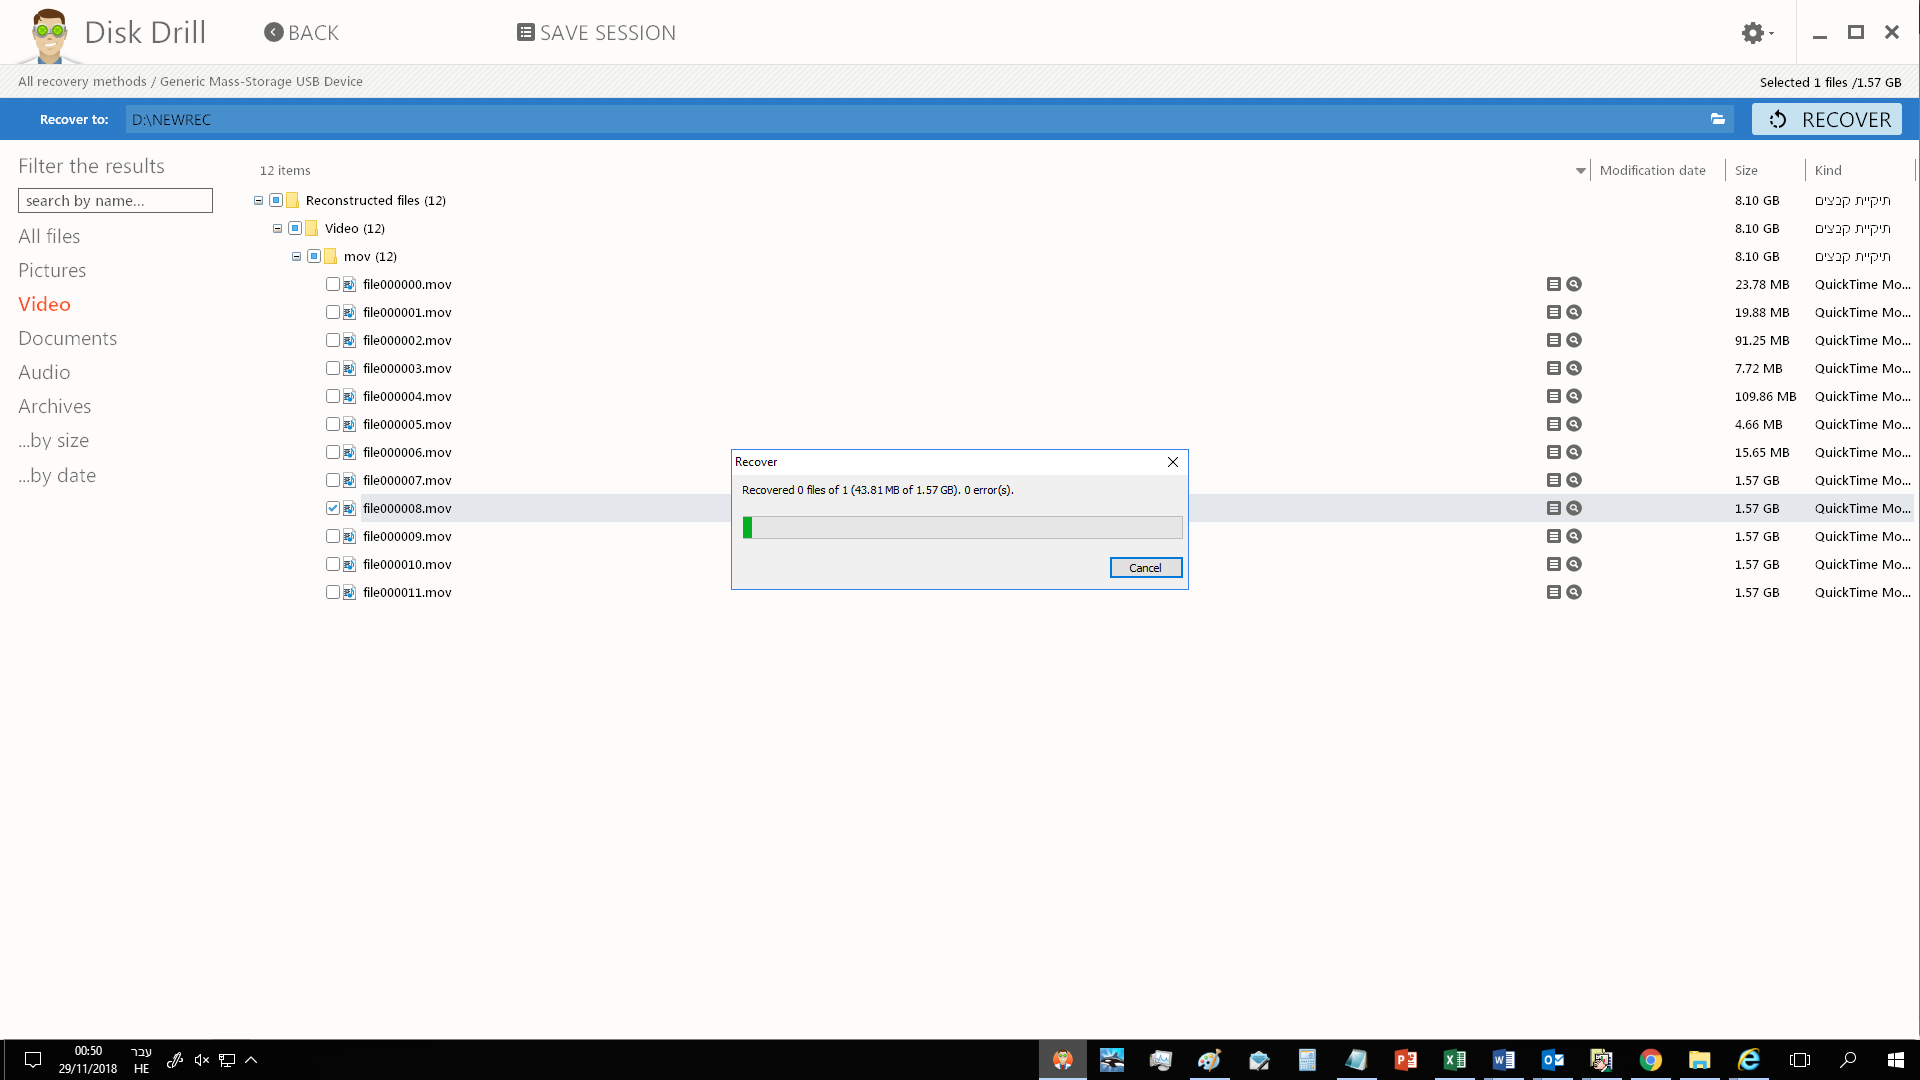Filter results by All files
The height and width of the screenshot is (1080, 1920).
[x=49, y=236]
